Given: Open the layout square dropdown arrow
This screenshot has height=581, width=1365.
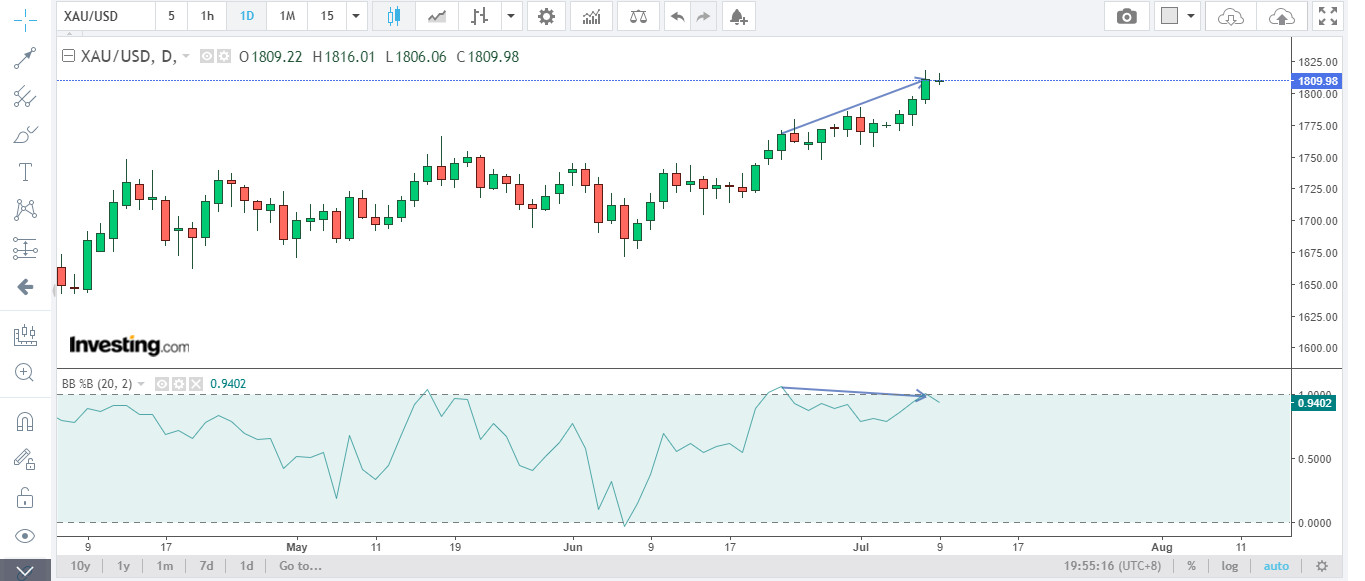Looking at the screenshot, I should pyautogui.click(x=1190, y=16).
